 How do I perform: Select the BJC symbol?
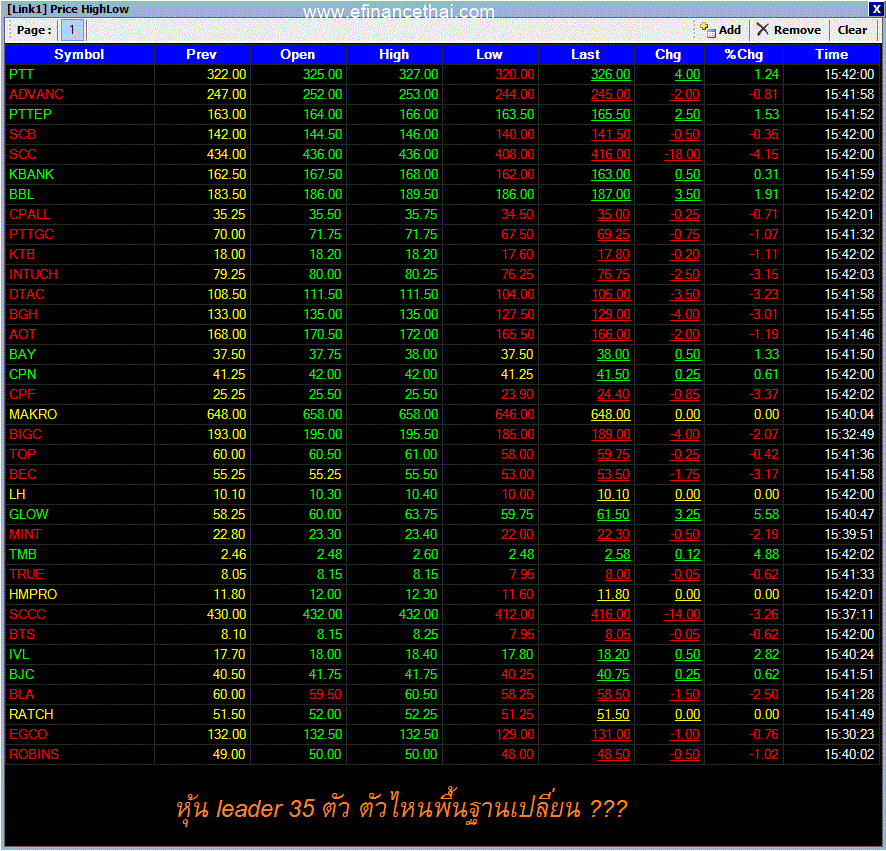click(21, 674)
